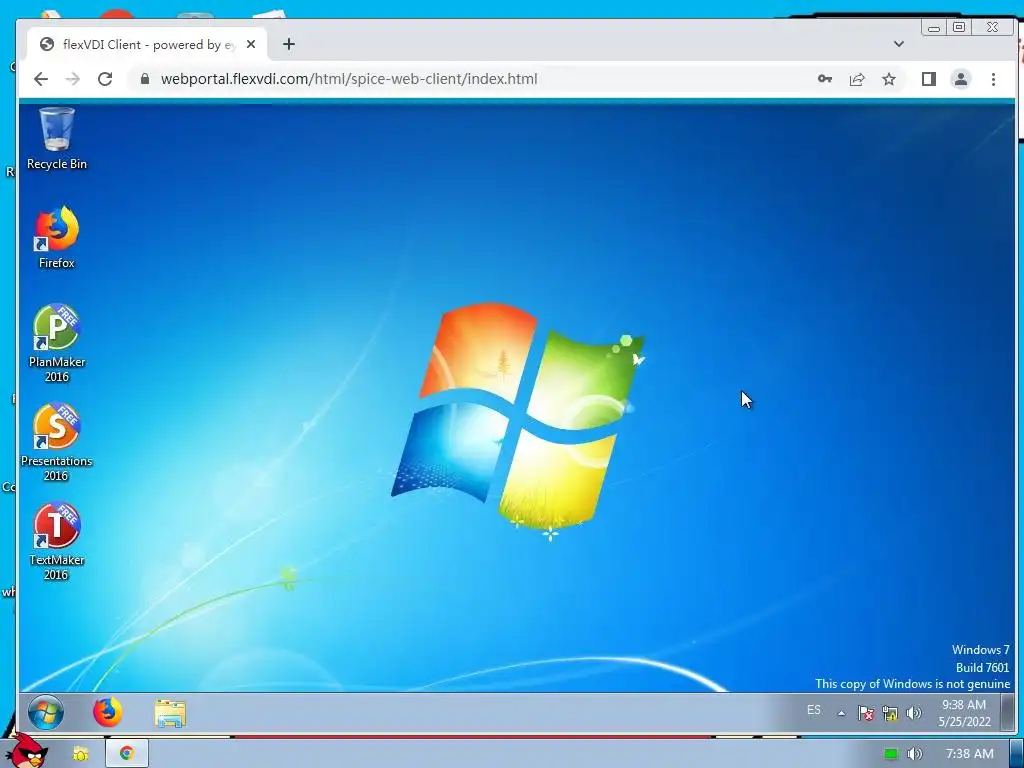
Task: Open Chrome three-dot menu
Action: (x=993, y=79)
